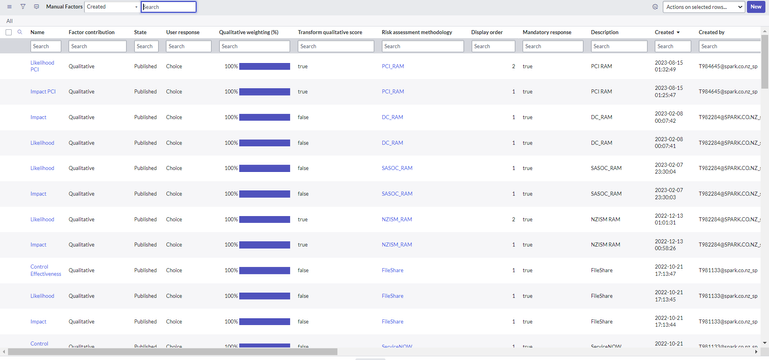Click the horizontal scrollbar left arrow
This screenshot has height=360, width=769.
(x=4, y=352)
